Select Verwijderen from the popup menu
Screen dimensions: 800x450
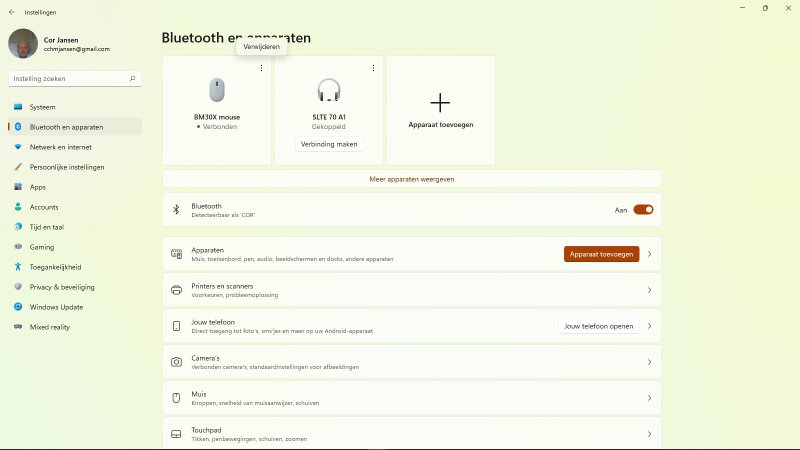tap(261, 47)
